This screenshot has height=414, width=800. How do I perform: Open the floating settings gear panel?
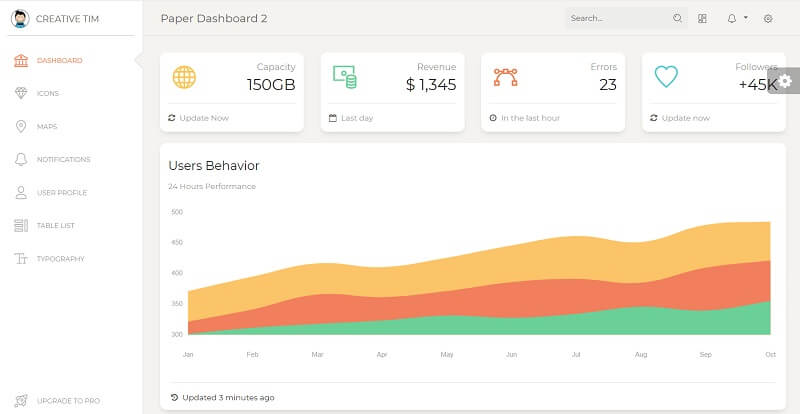pos(786,82)
